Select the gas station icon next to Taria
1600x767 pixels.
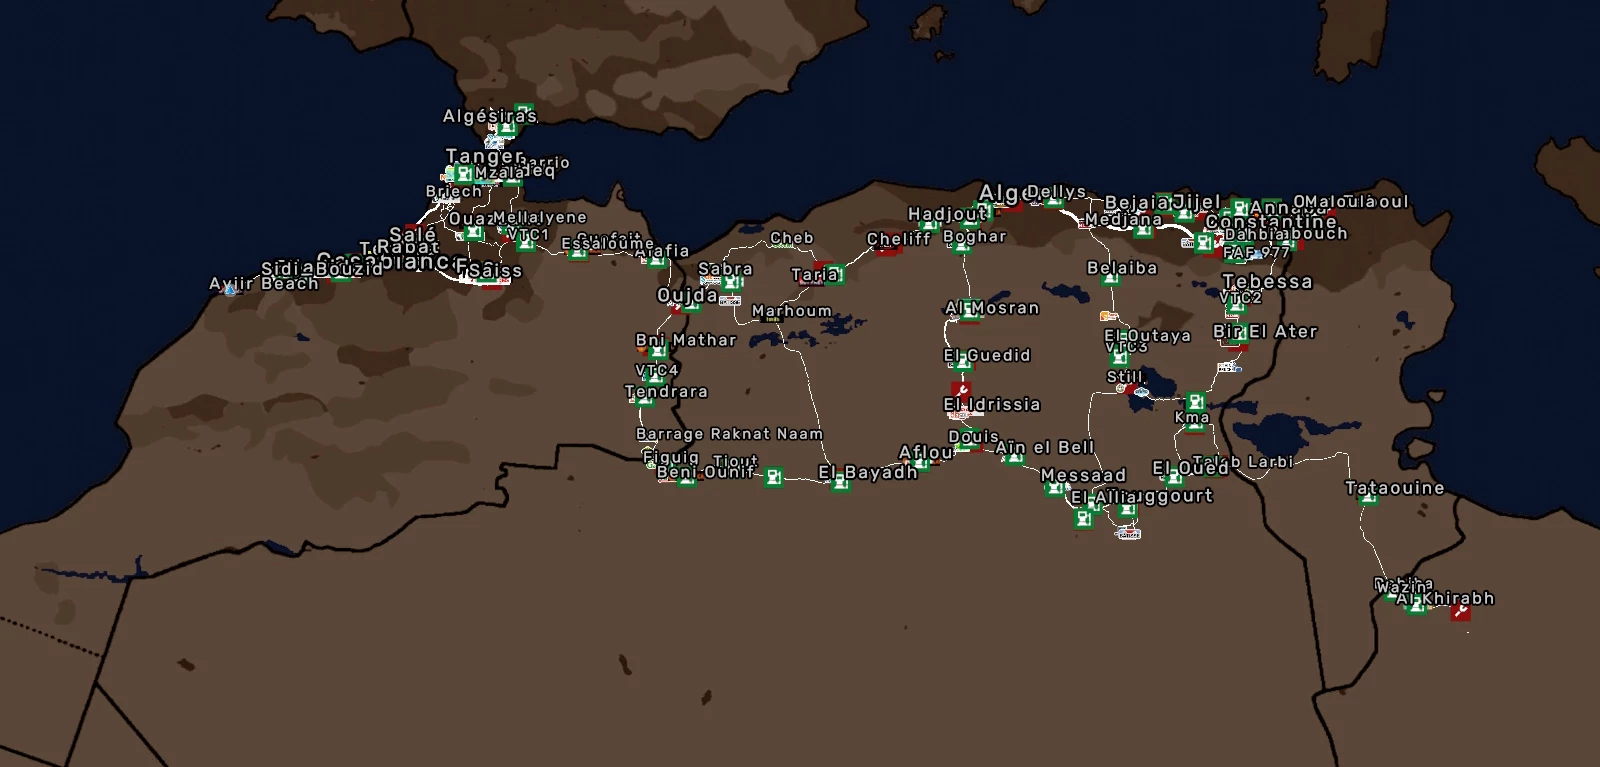click(x=834, y=275)
